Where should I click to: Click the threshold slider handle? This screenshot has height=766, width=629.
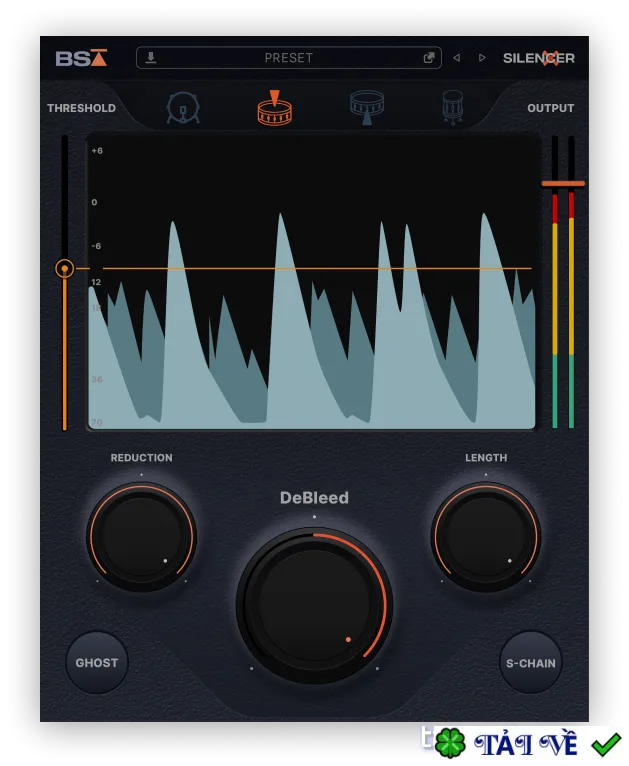point(64,268)
